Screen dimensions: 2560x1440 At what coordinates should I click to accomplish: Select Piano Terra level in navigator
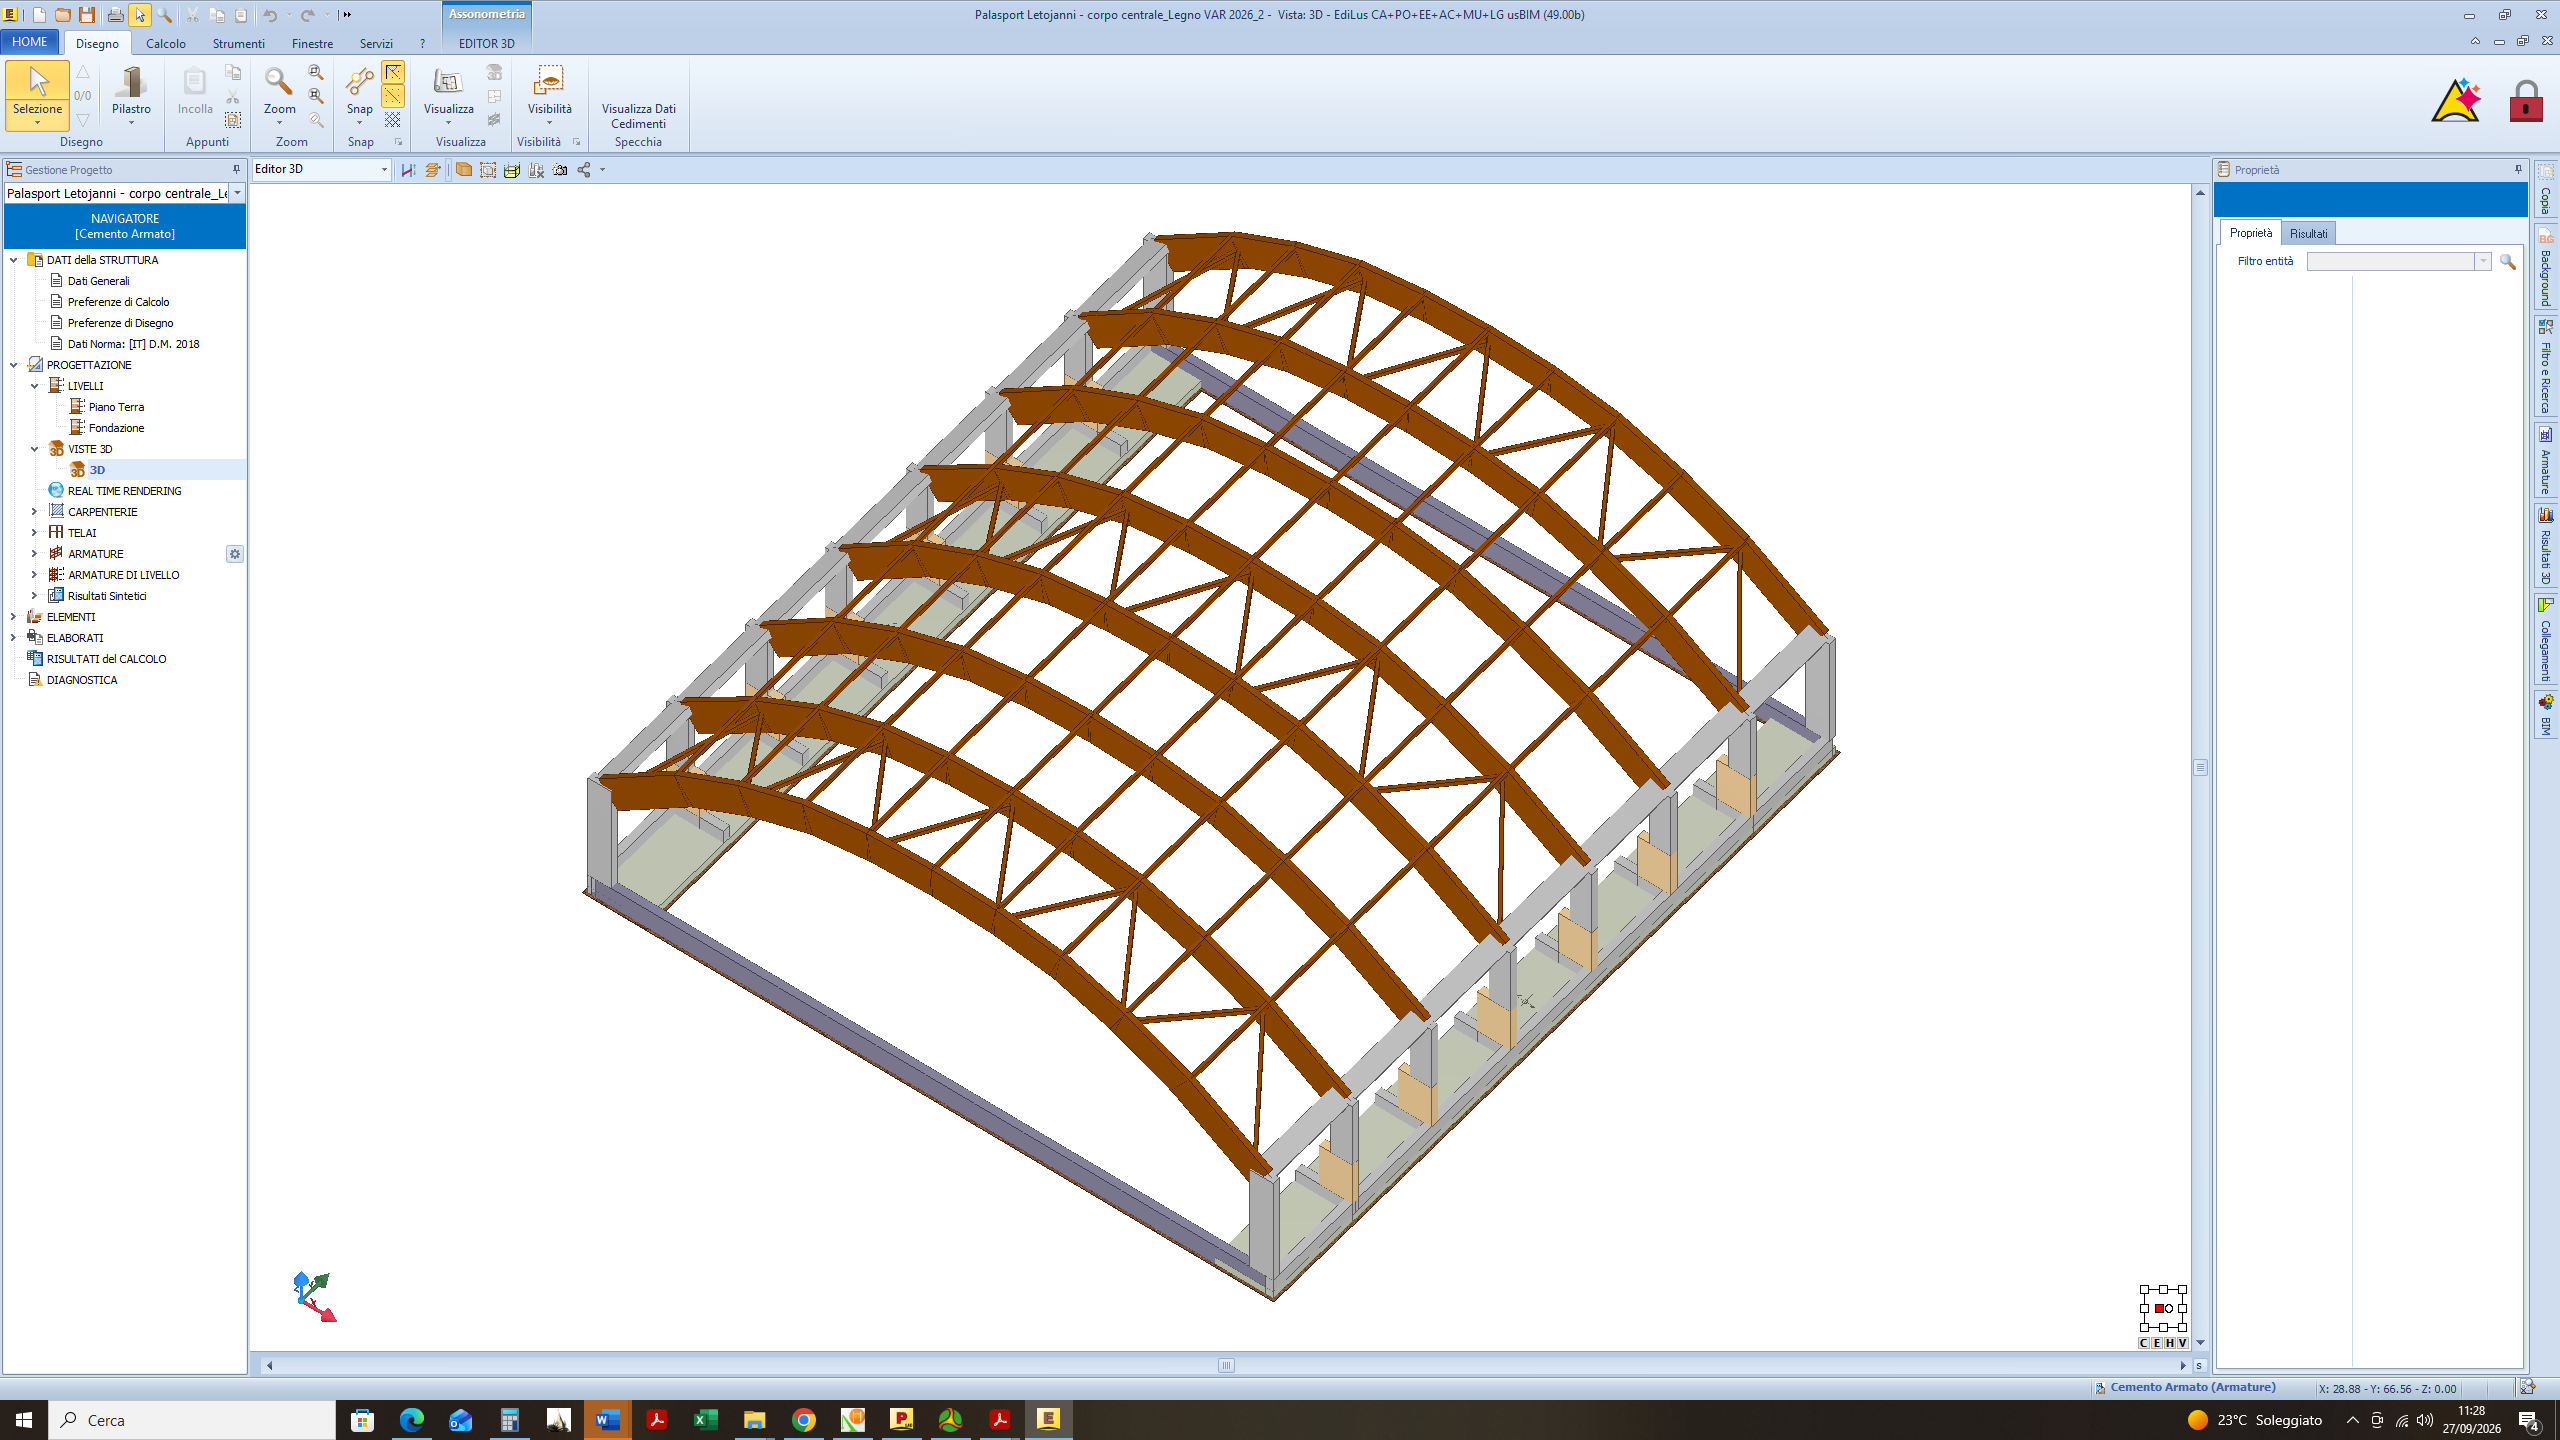pyautogui.click(x=116, y=407)
